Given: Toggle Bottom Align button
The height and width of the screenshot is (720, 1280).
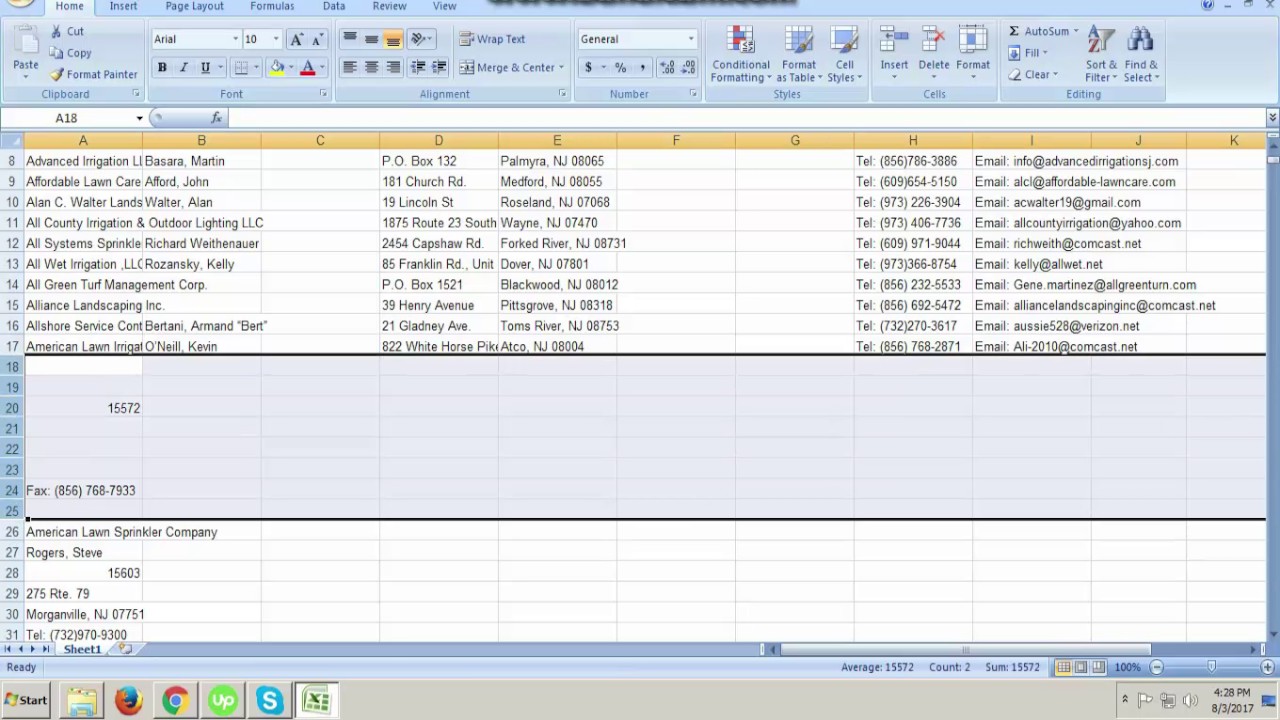Looking at the screenshot, I should tap(393, 39).
